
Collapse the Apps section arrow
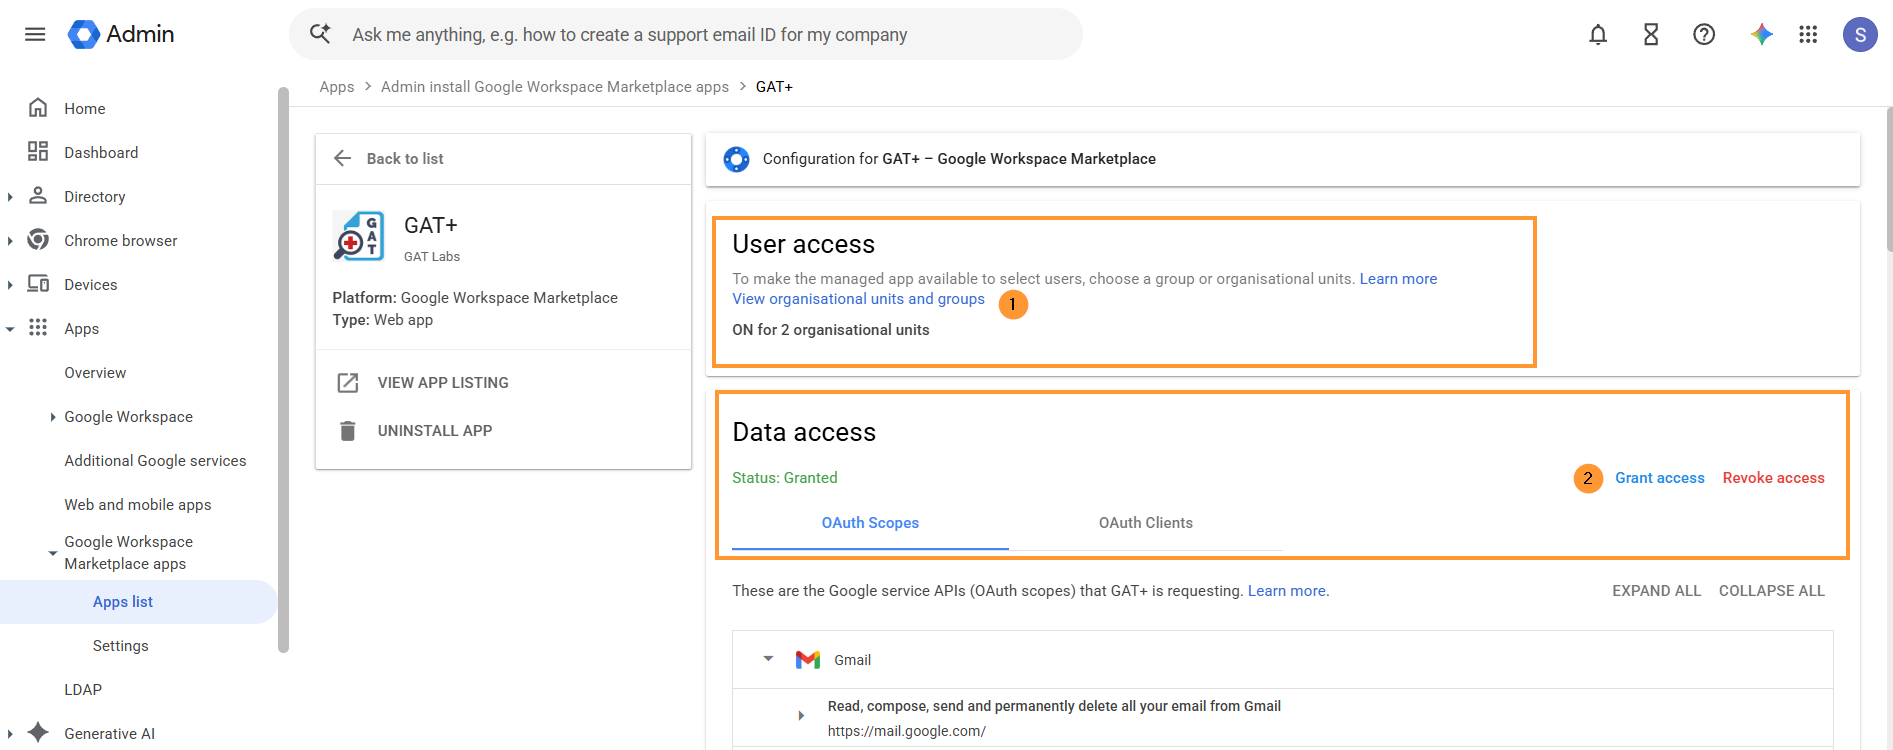pyautogui.click(x=10, y=329)
